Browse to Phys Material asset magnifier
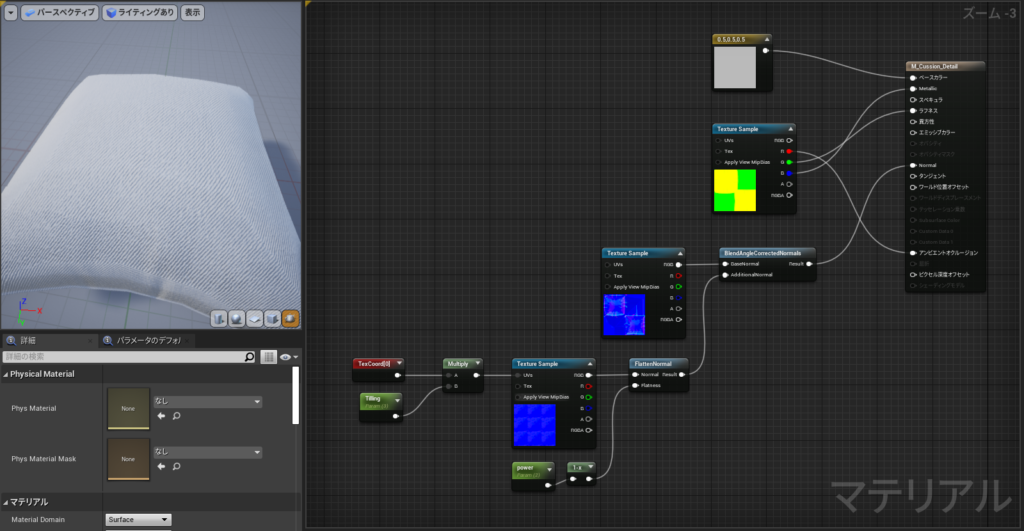The height and width of the screenshot is (531, 1024). coord(176,416)
